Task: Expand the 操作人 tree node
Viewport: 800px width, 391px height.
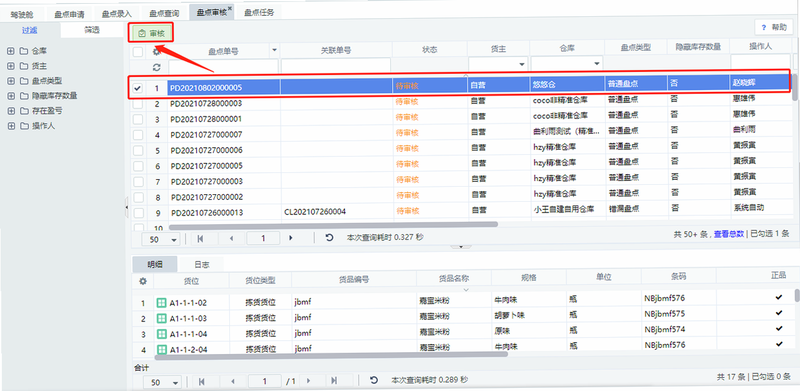Action: [11, 126]
